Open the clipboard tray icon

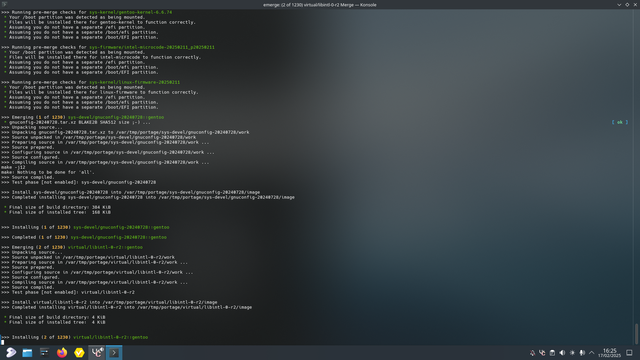[x=552, y=353]
